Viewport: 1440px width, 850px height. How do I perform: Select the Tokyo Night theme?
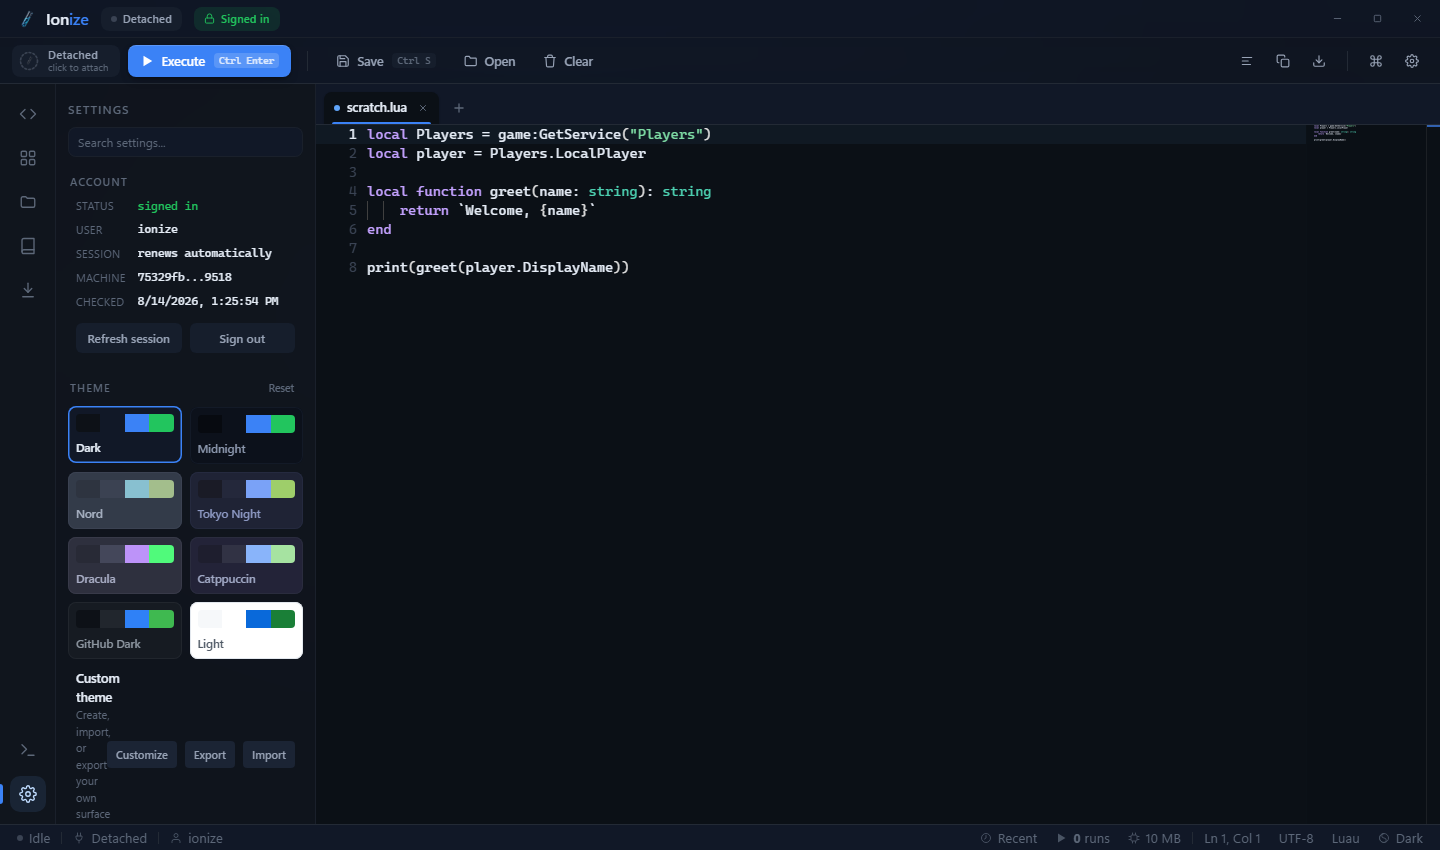tap(246, 500)
